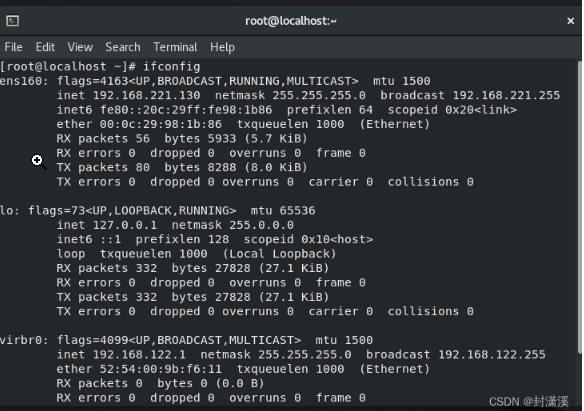
Task: Click the ens160 MAC address 00:0c:29:98:1b:86
Action: (x=161, y=124)
